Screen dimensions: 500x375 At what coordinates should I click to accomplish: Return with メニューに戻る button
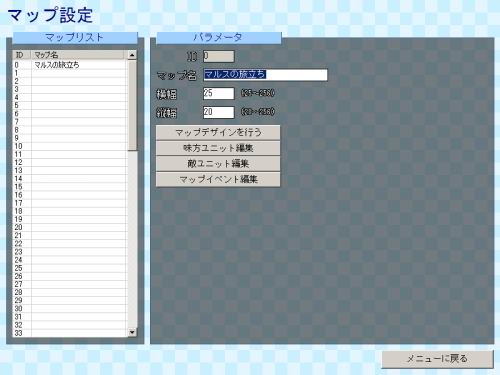pyautogui.click(x=437, y=359)
